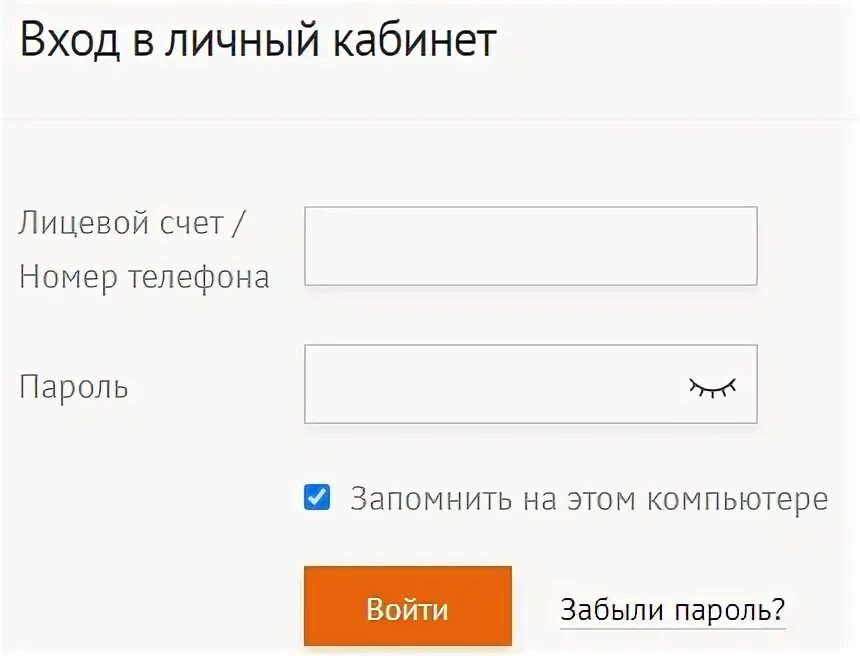Image resolution: width=860 pixels, height=656 pixels.
Task: Click the word компьютере in checkbox label
Action: click(x=737, y=500)
